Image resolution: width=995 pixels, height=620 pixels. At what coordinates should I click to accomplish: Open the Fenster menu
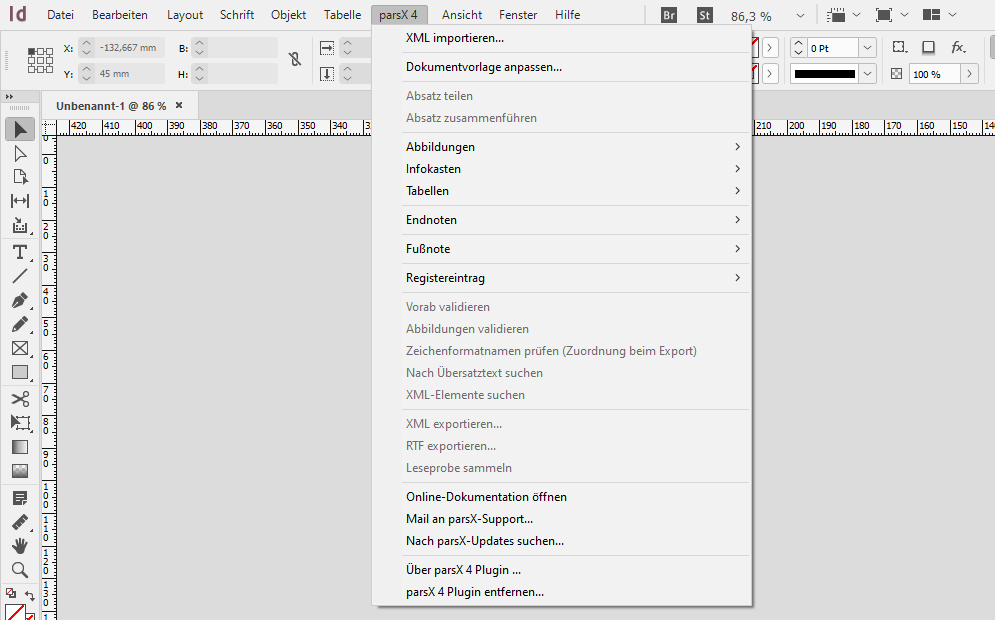point(518,15)
